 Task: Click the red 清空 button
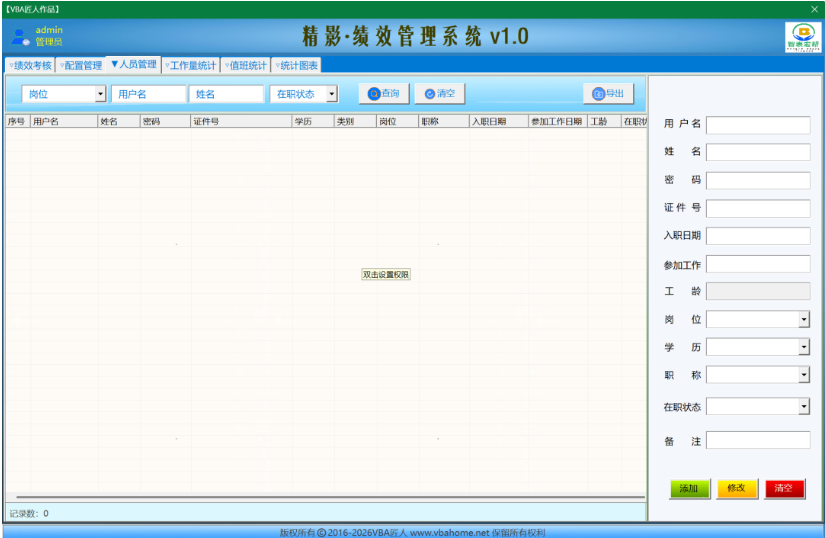[x=784, y=489]
